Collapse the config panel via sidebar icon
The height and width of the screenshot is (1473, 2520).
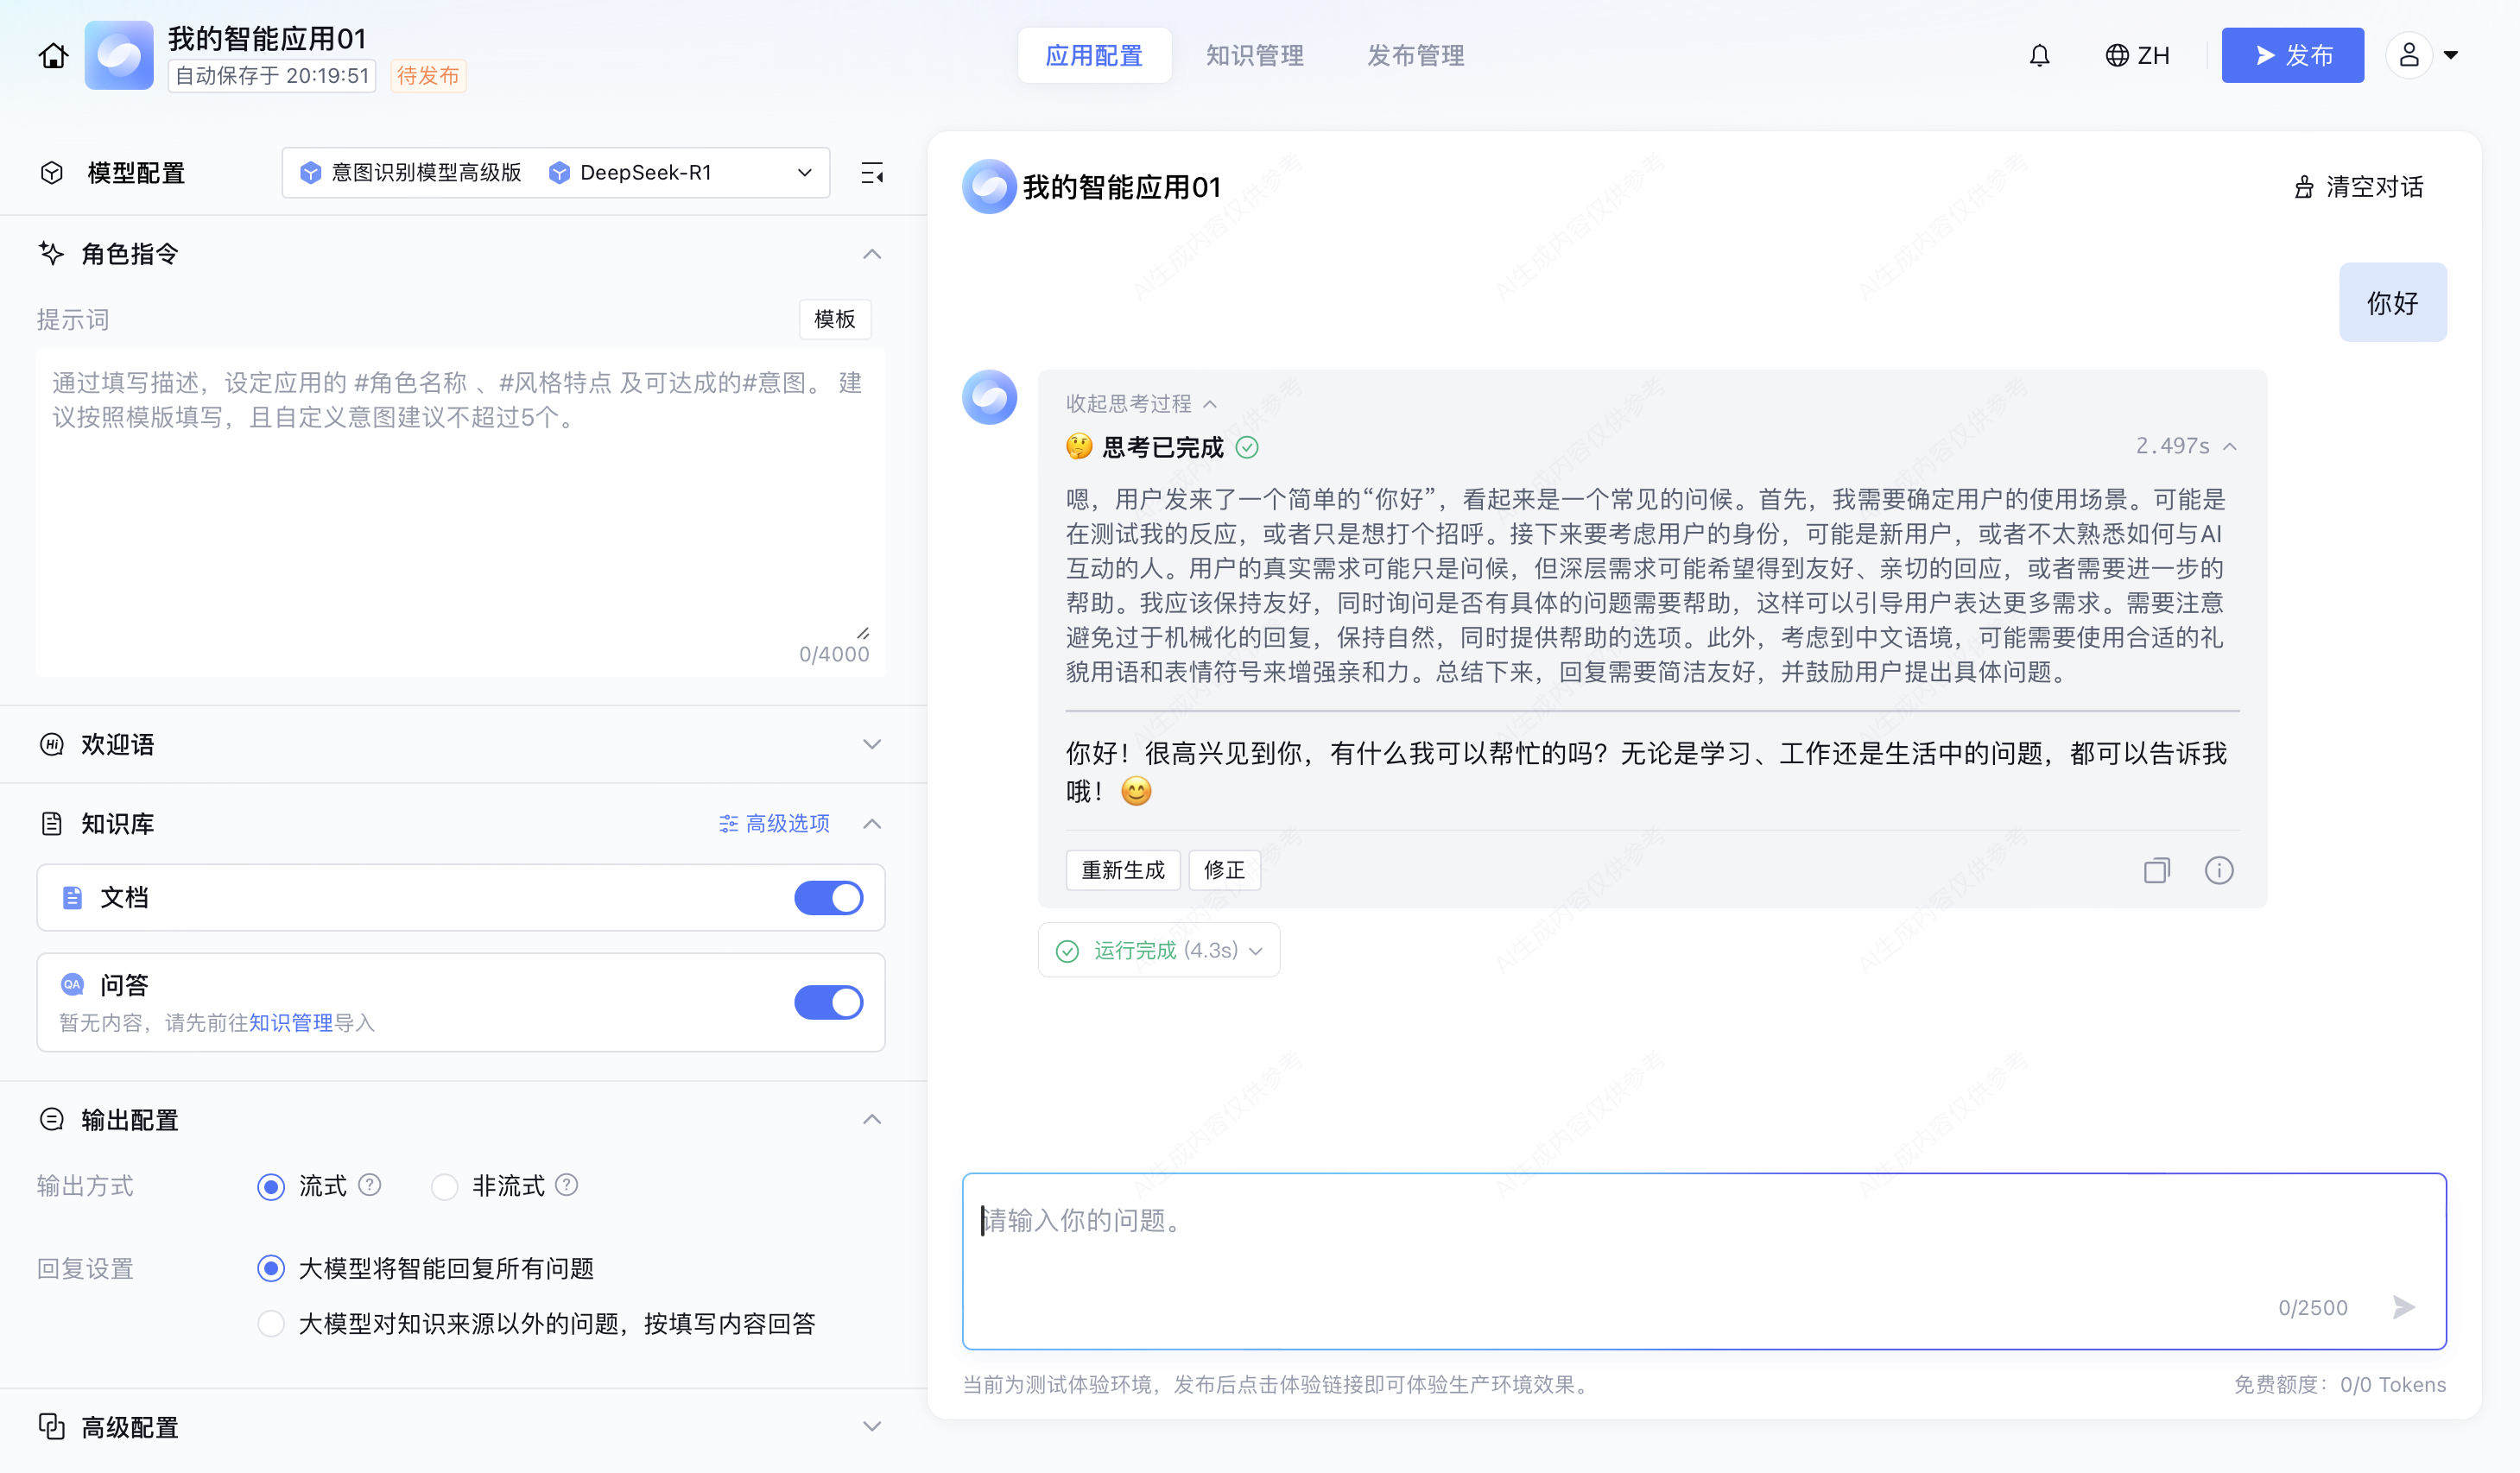coord(872,173)
